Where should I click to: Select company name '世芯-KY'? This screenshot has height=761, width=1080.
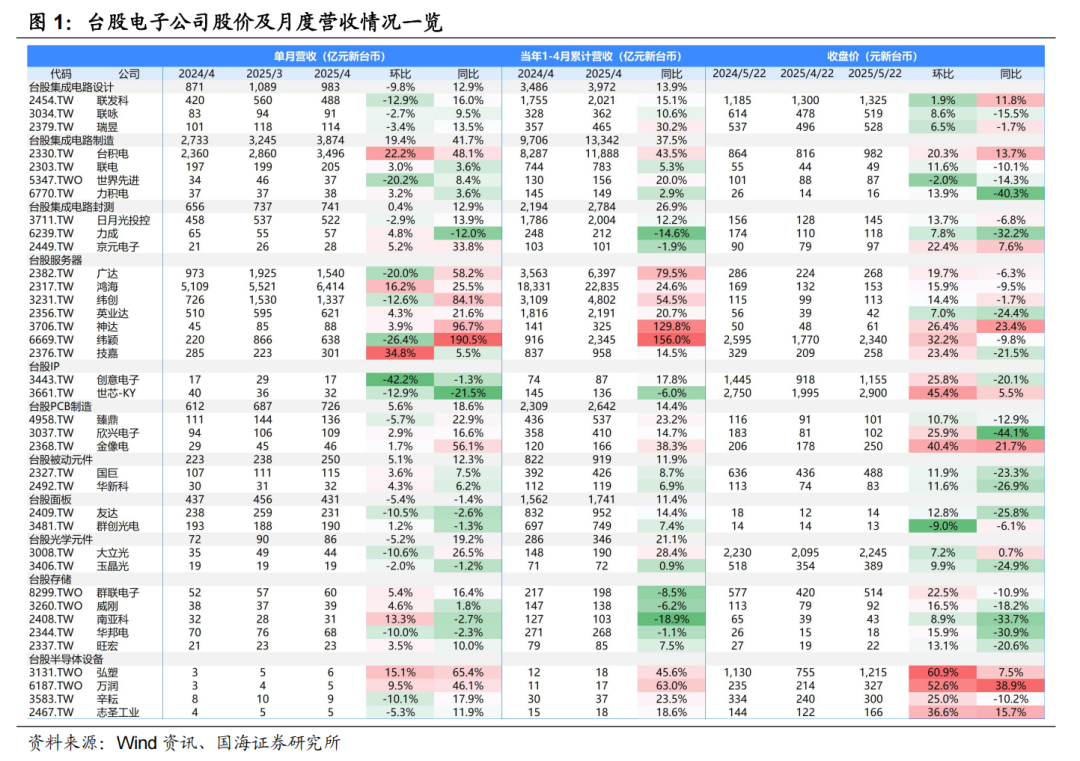(116, 393)
